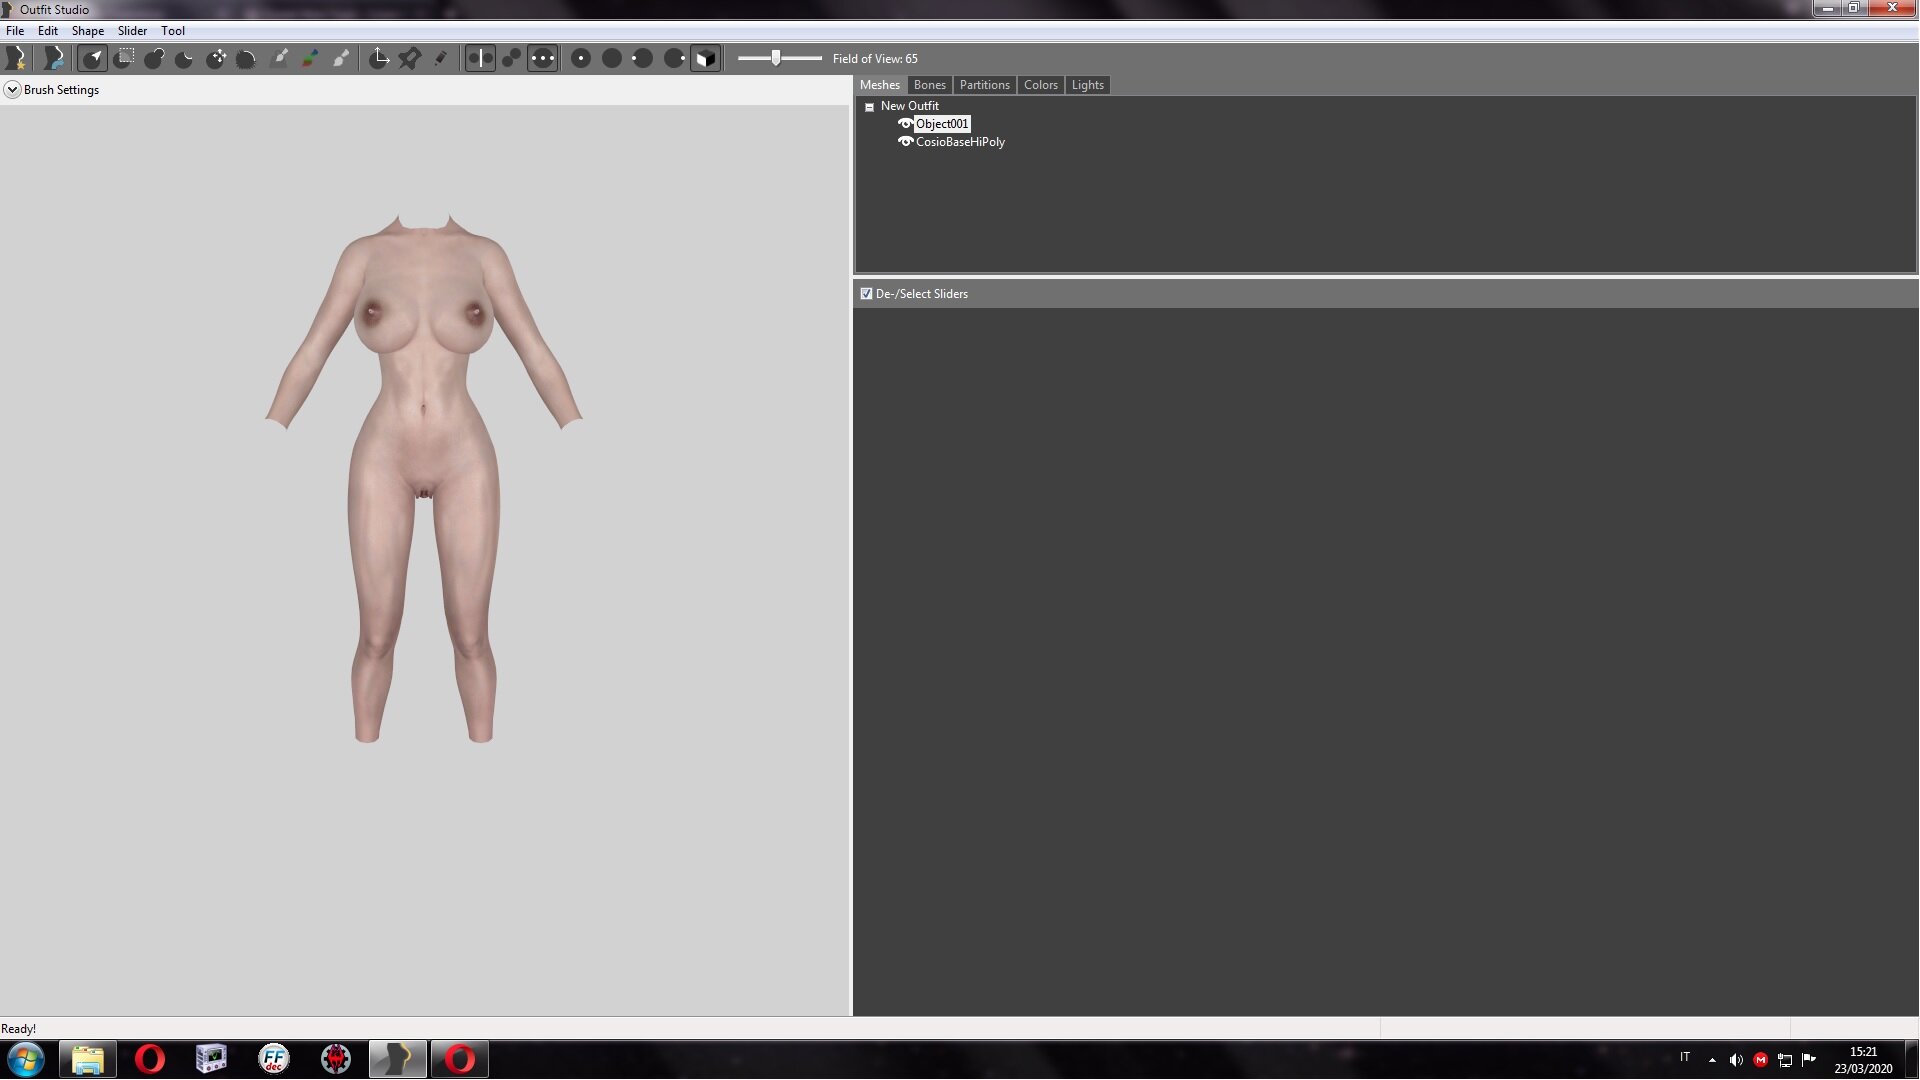This screenshot has height=1080, width=1920.
Task: Uncheck the De-/Select Sliders checkbox
Action: tap(866, 294)
